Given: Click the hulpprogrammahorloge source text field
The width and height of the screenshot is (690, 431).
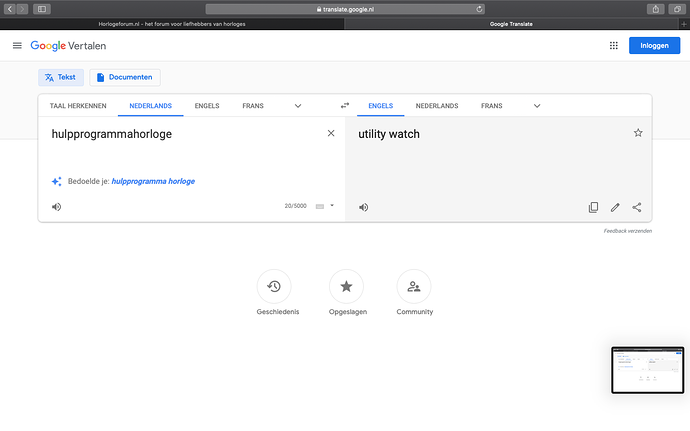Looking at the screenshot, I should tap(112, 134).
